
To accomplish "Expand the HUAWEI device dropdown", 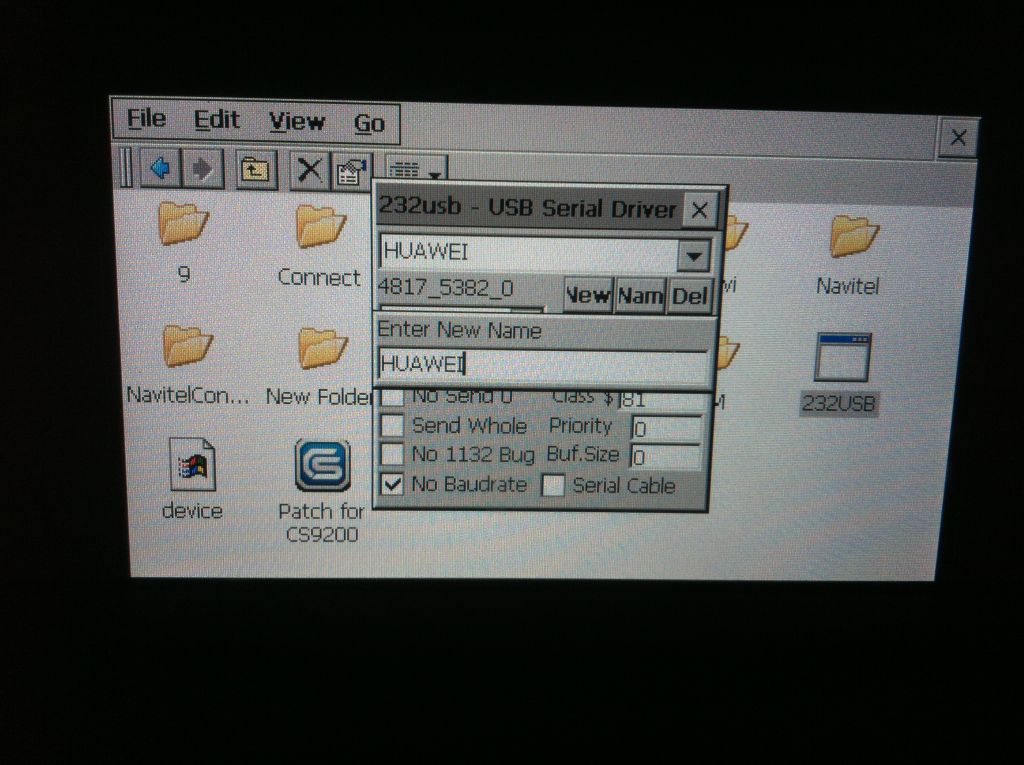I will 693,255.
